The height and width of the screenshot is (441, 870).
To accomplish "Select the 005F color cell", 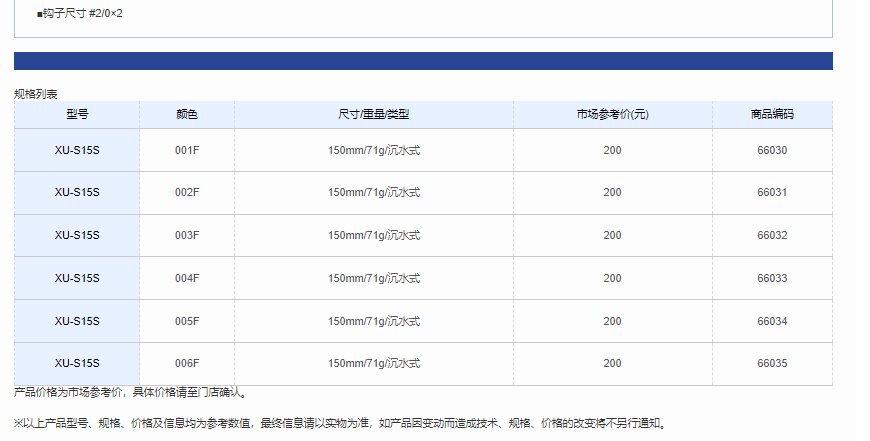I will click(187, 321).
